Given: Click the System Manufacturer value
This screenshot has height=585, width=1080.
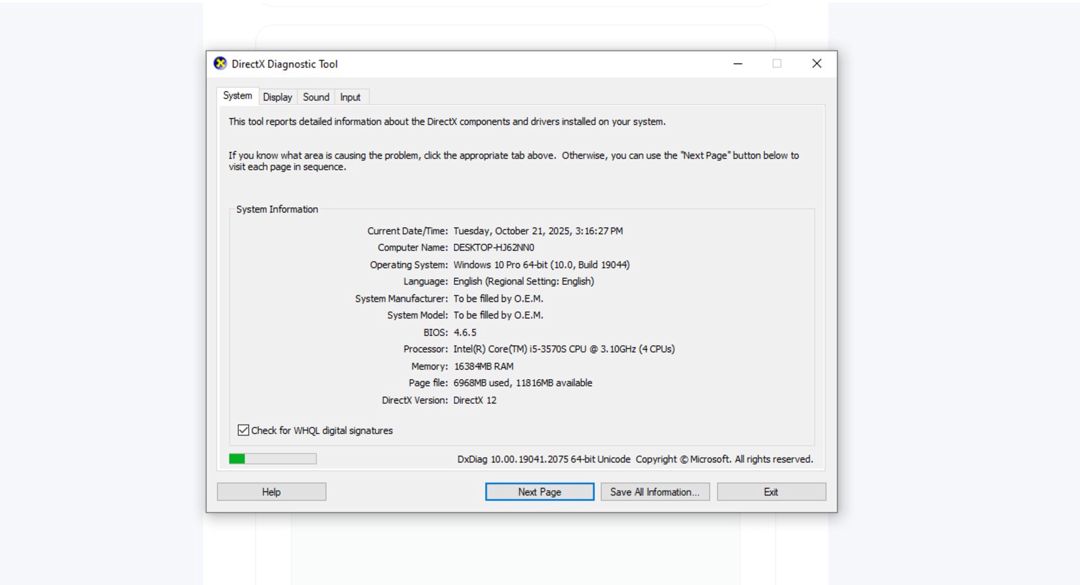Looking at the screenshot, I should pyautogui.click(x=498, y=298).
